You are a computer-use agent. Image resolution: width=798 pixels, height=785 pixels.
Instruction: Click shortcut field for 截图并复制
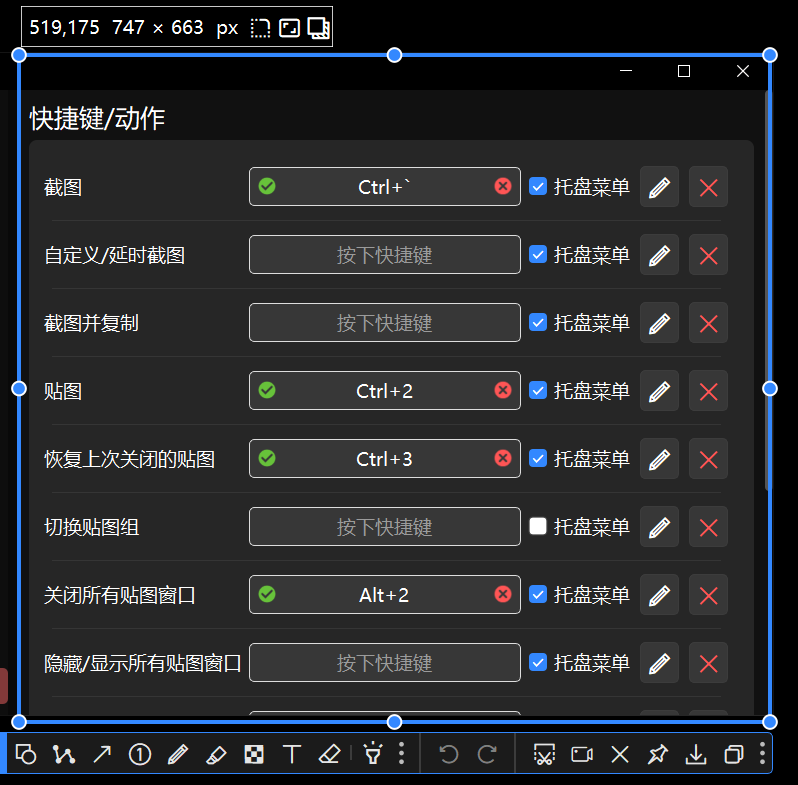click(385, 322)
